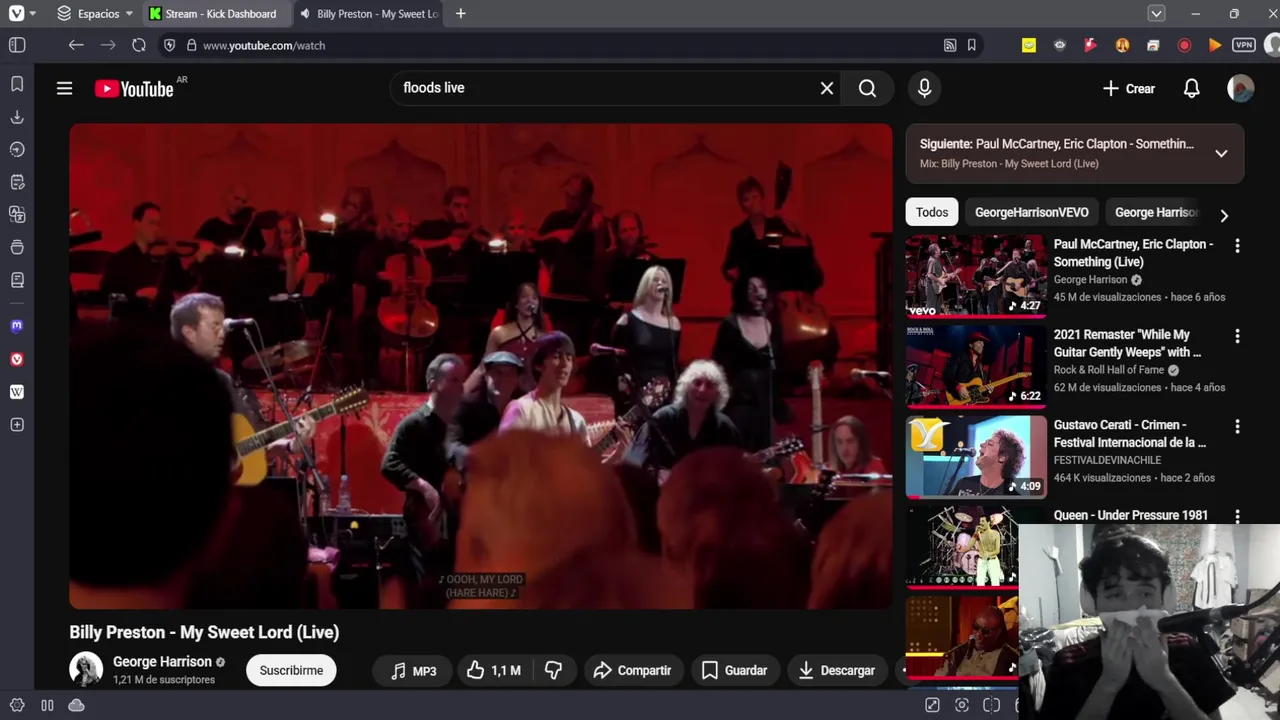The height and width of the screenshot is (720, 1280).
Task: Open the Vivaldi red web panel
Action: [x=17, y=359]
